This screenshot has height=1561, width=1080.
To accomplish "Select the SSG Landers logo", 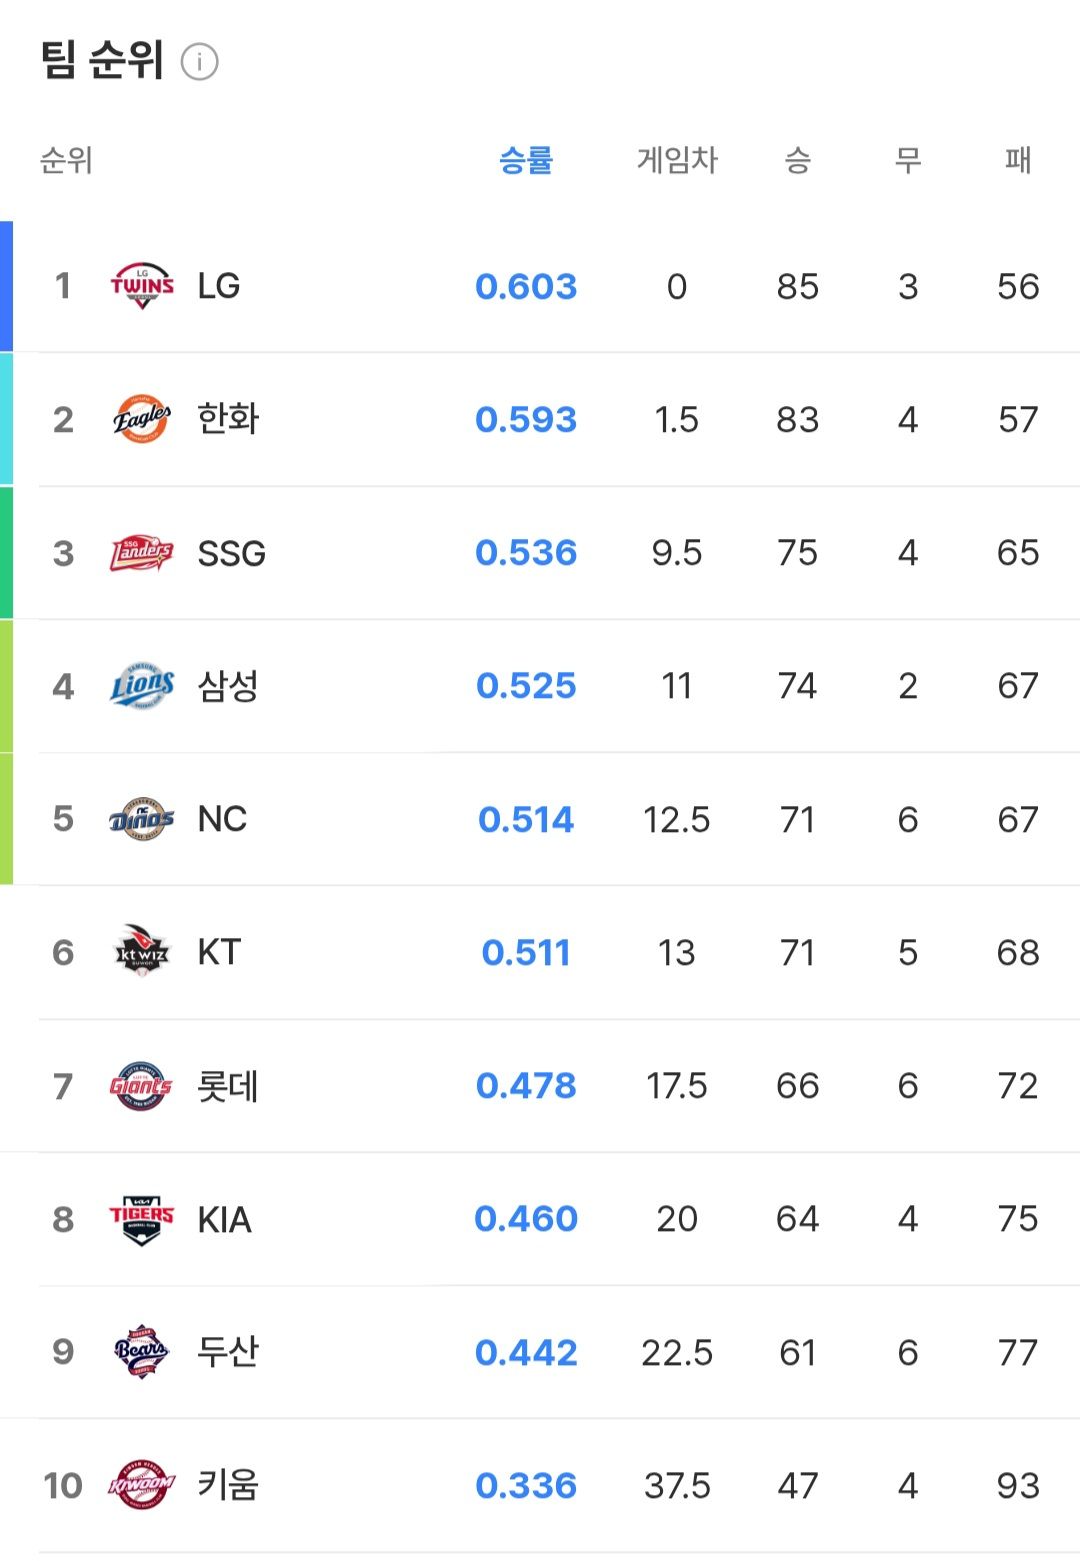I will tap(141, 553).
